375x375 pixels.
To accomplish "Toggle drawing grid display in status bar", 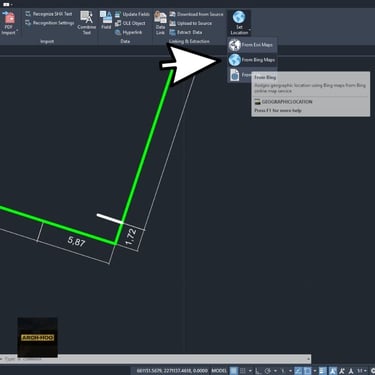I will pyautogui.click(x=234, y=371).
